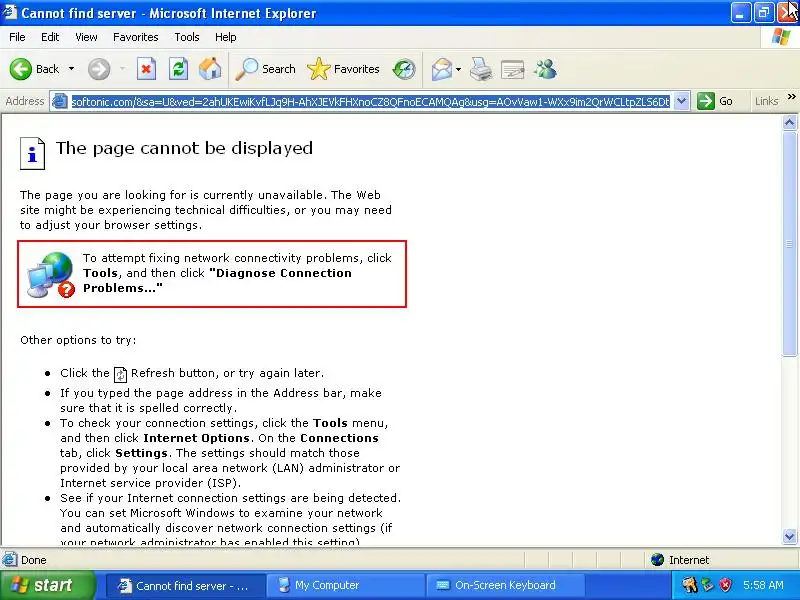Viewport: 800px width, 600px height.
Task: Click scrollbar down arrow
Action: [x=789, y=536]
